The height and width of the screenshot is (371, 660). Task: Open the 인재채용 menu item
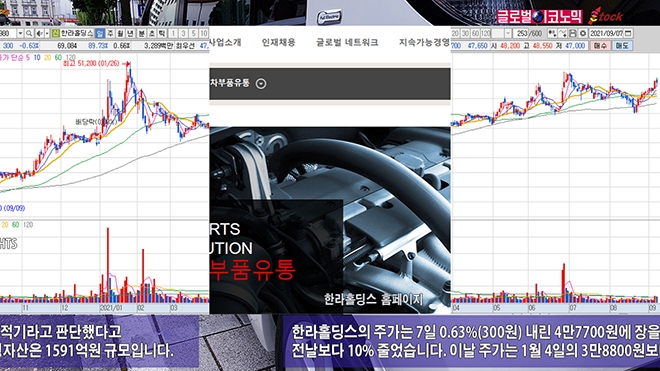(279, 42)
